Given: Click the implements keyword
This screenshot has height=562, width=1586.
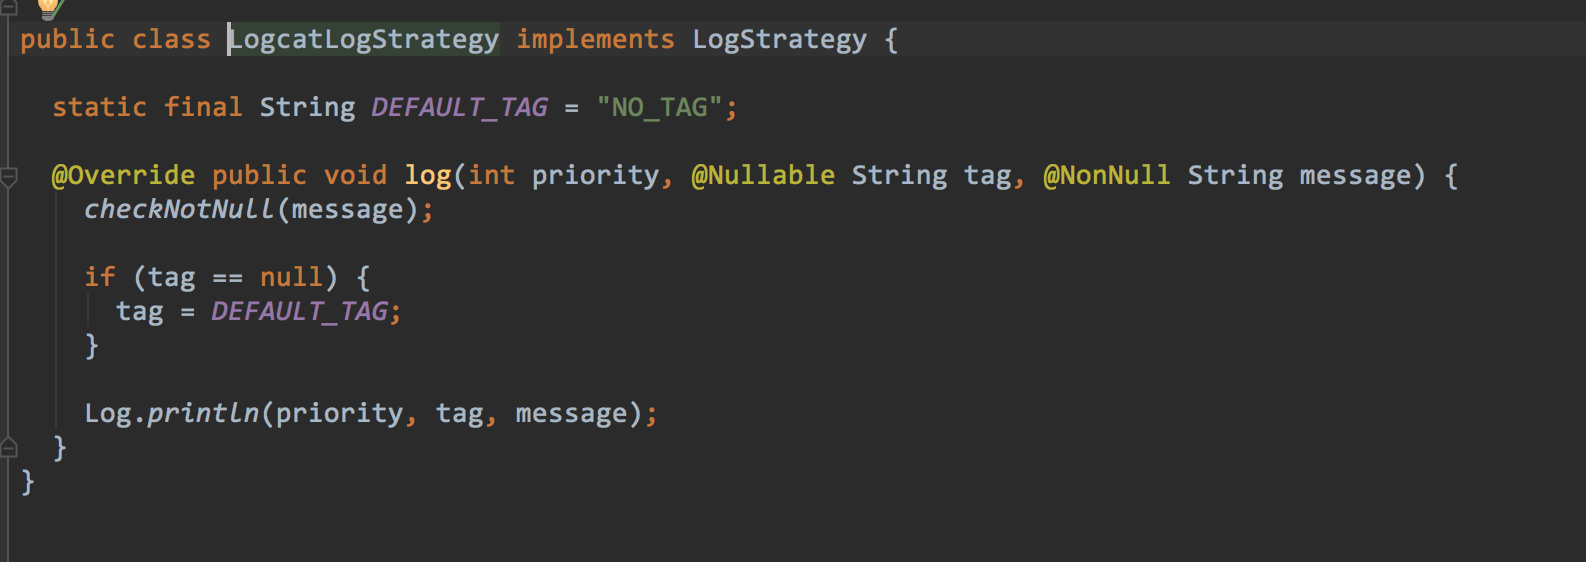Looking at the screenshot, I should pyautogui.click(x=595, y=40).
